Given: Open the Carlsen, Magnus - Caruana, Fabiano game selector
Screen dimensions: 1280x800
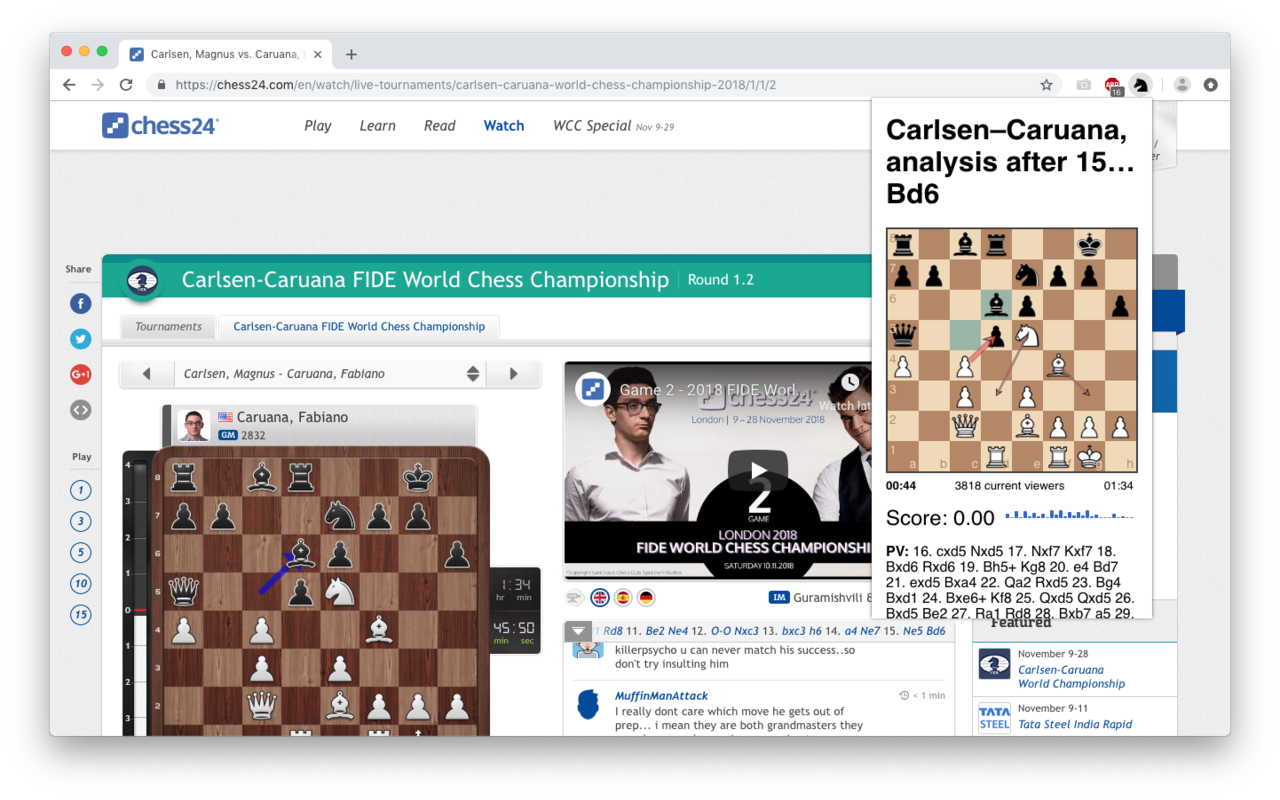Looking at the screenshot, I should [330, 374].
